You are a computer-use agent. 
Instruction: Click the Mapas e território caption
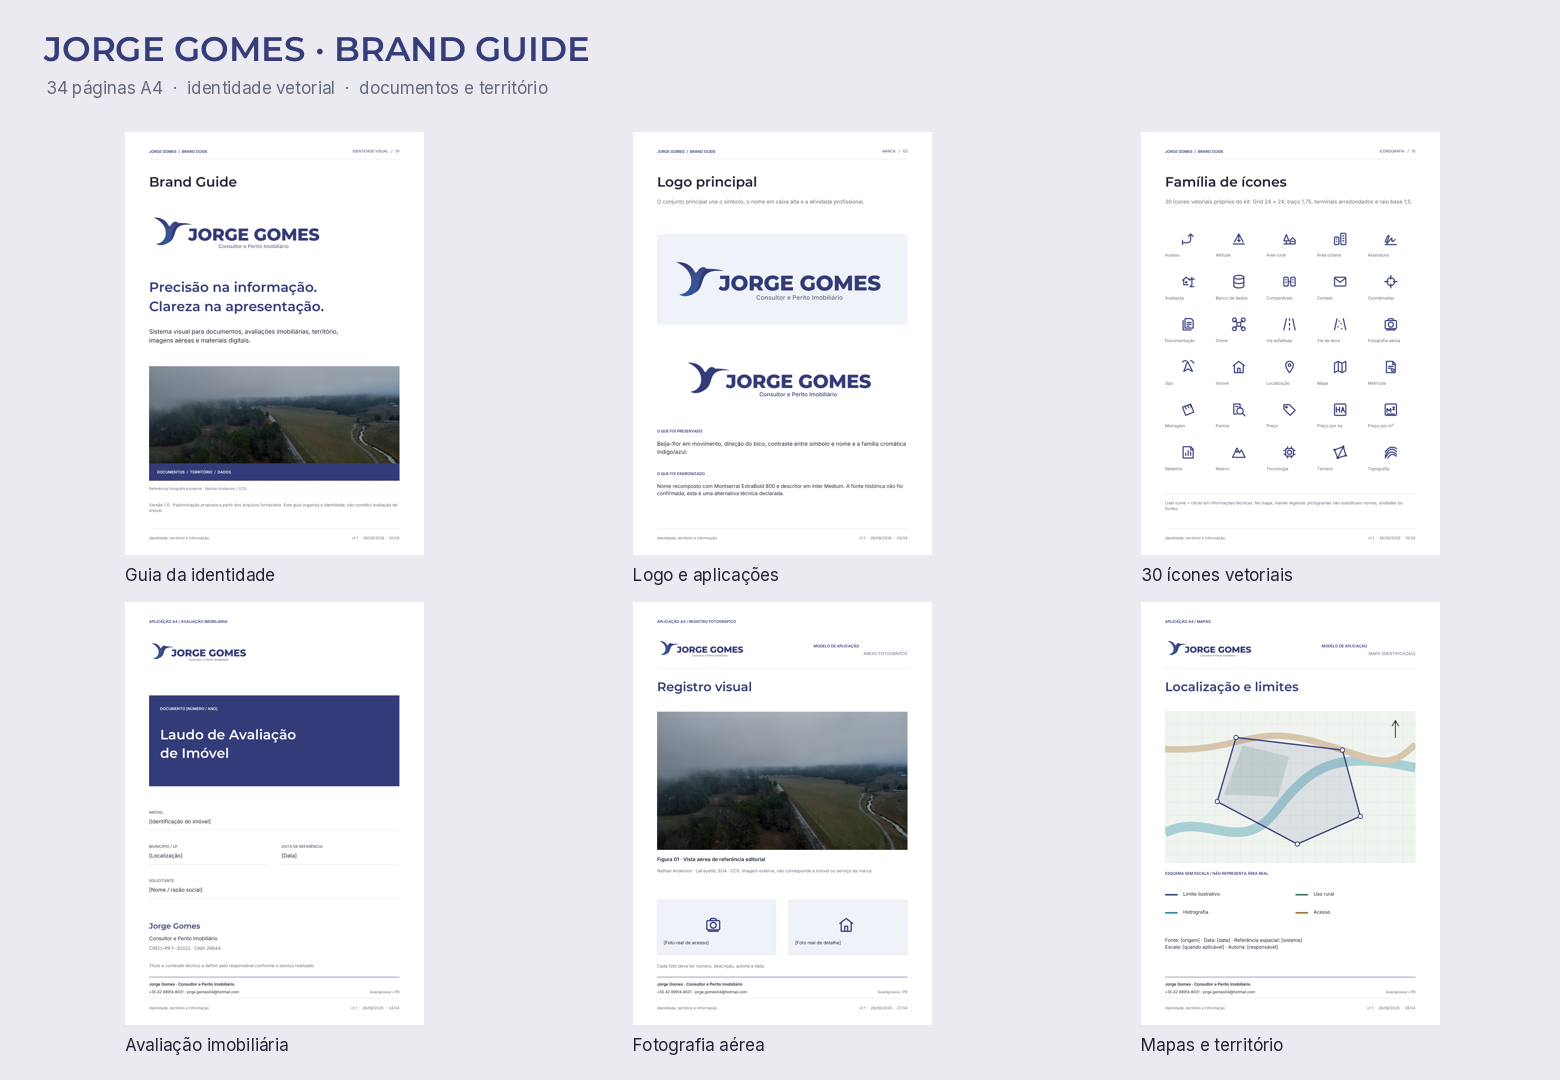pyautogui.click(x=1212, y=1045)
